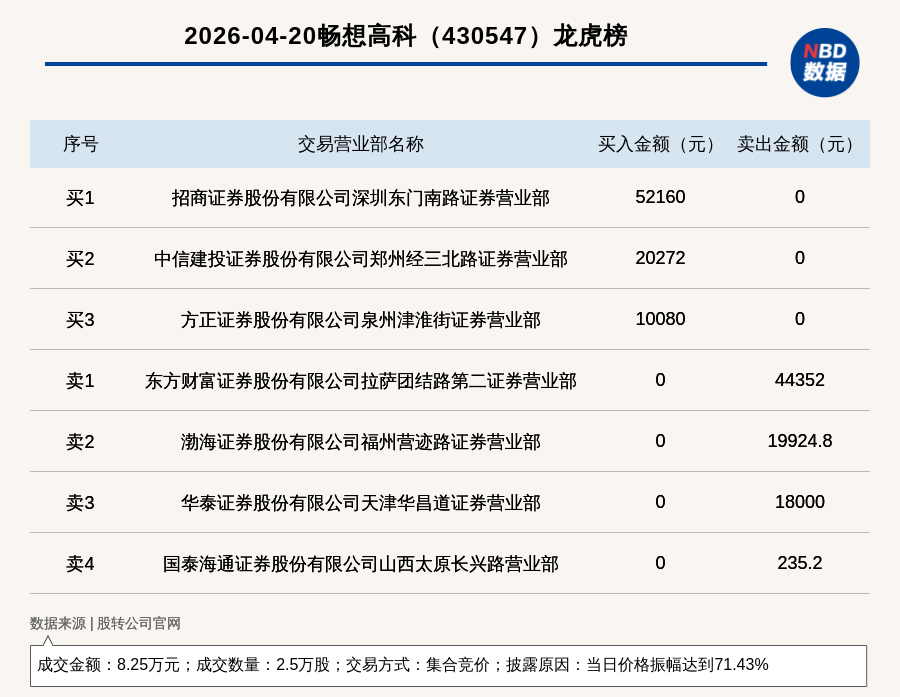Select the 买1 row label

(x=80, y=198)
